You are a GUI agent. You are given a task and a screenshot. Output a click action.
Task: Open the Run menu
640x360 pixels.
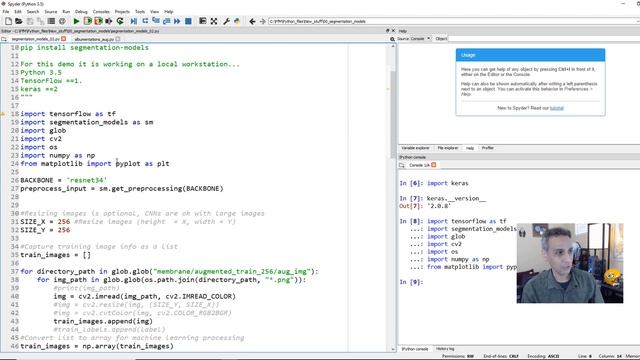(66, 11)
